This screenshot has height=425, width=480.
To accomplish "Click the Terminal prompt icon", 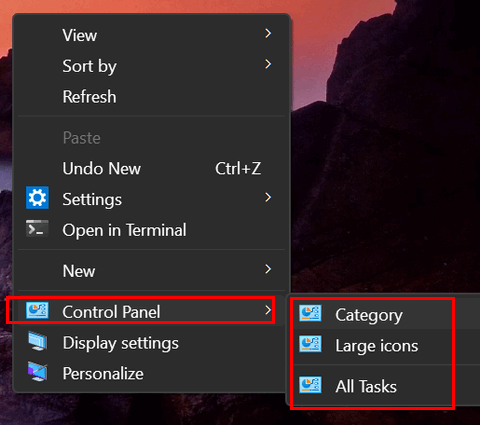I will 37,229.
